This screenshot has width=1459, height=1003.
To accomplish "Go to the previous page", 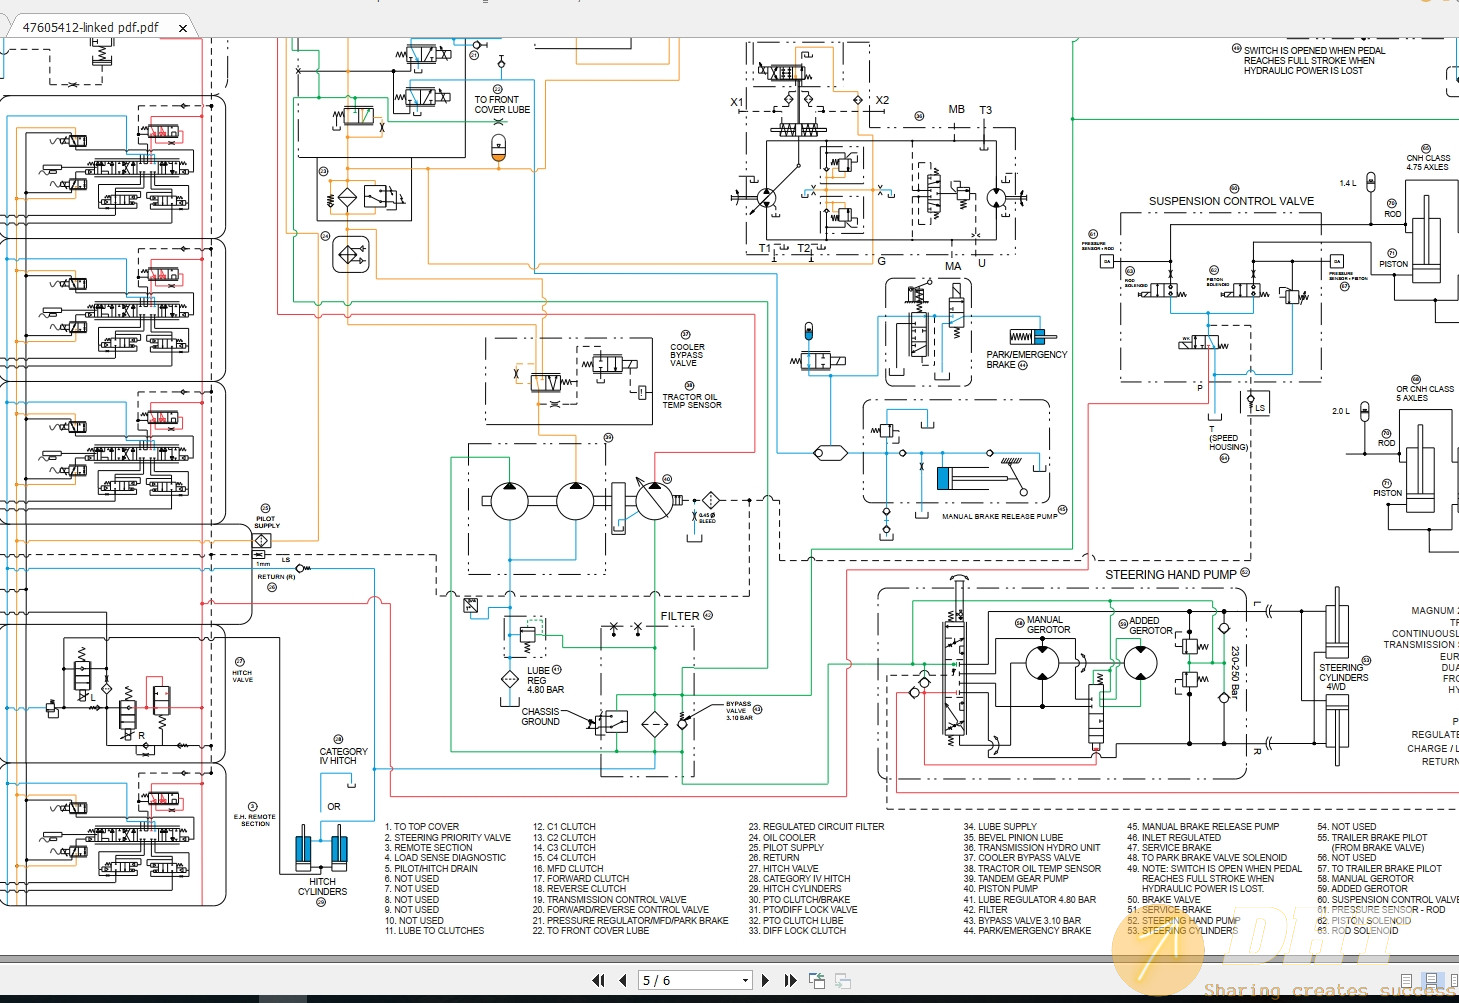I will coord(623,981).
